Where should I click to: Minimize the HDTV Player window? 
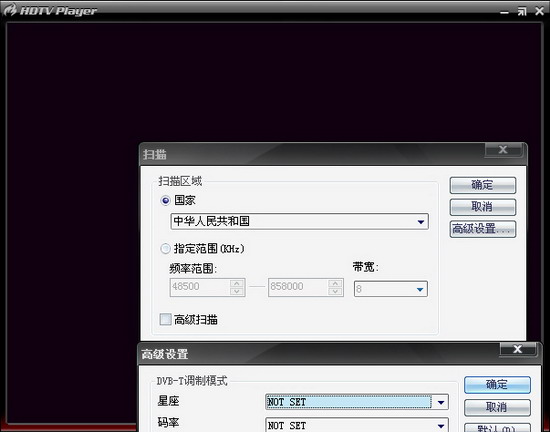coord(504,12)
